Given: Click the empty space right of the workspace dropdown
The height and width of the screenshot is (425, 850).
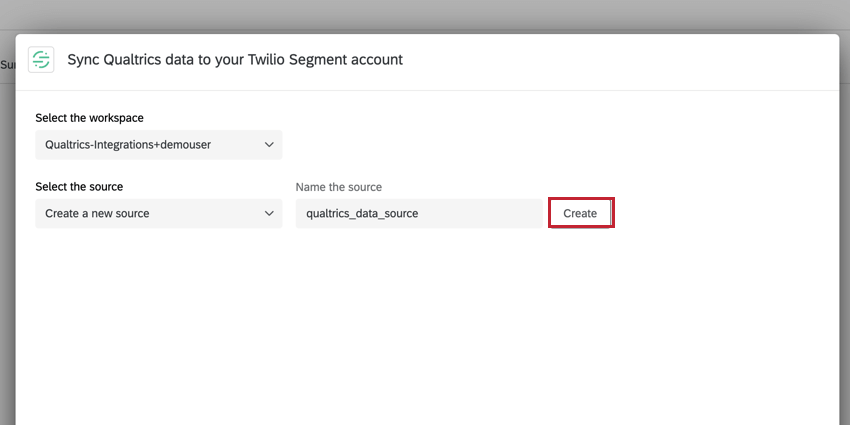Looking at the screenshot, I should click(550, 145).
